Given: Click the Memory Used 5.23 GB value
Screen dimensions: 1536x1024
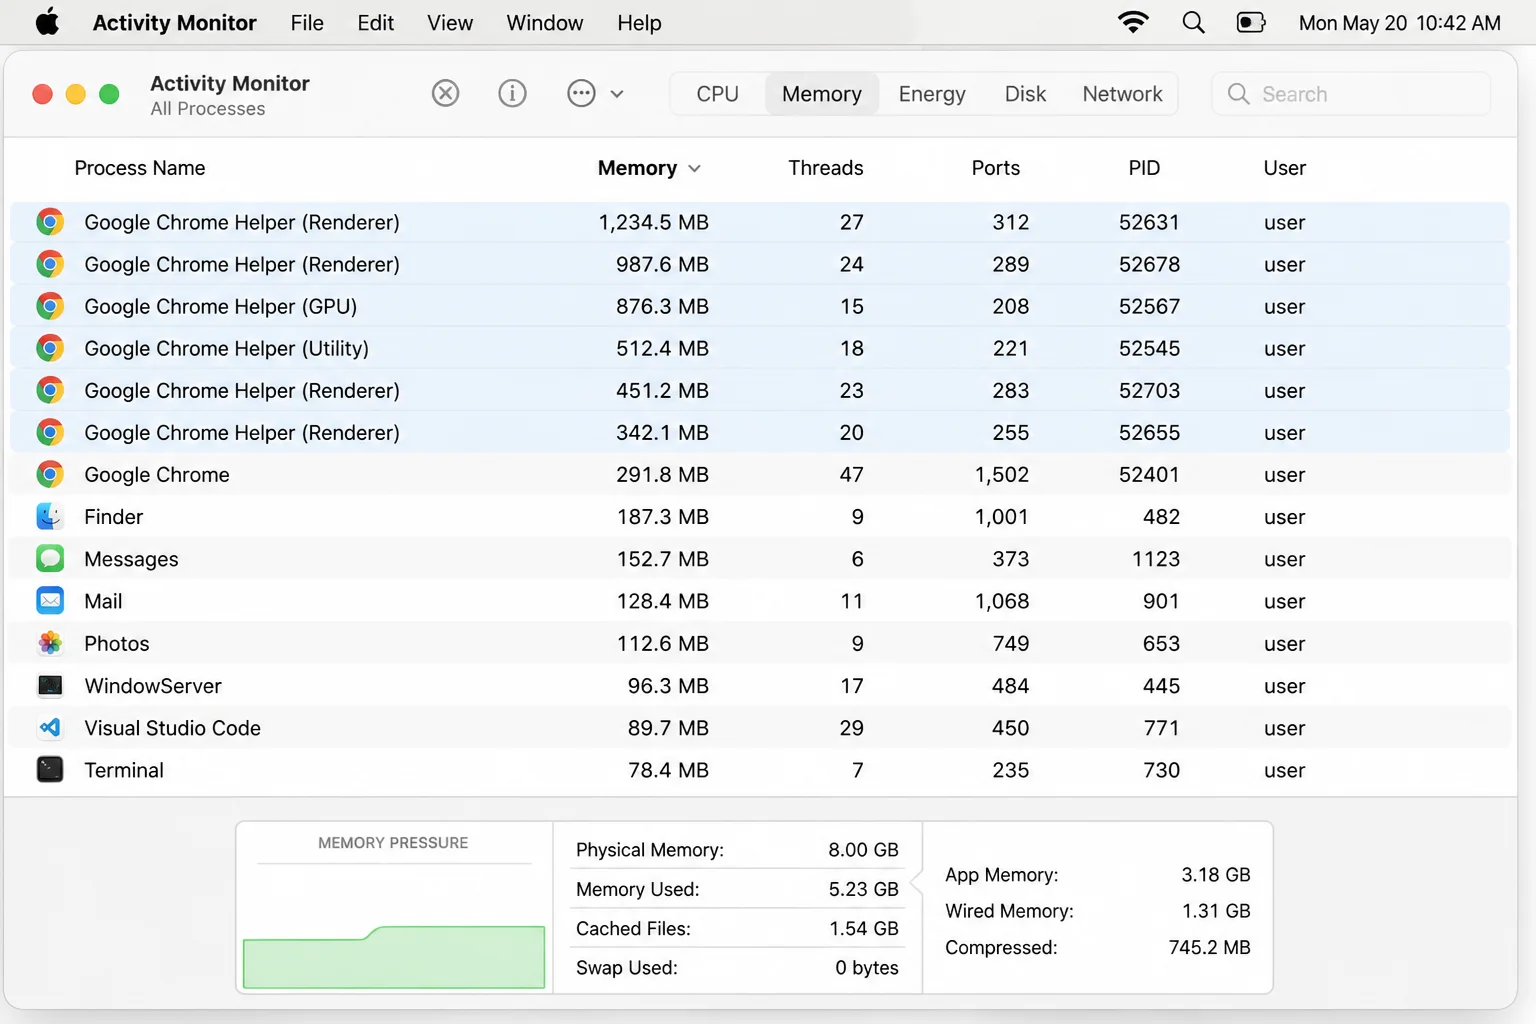Looking at the screenshot, I should (x=863, y=889).
